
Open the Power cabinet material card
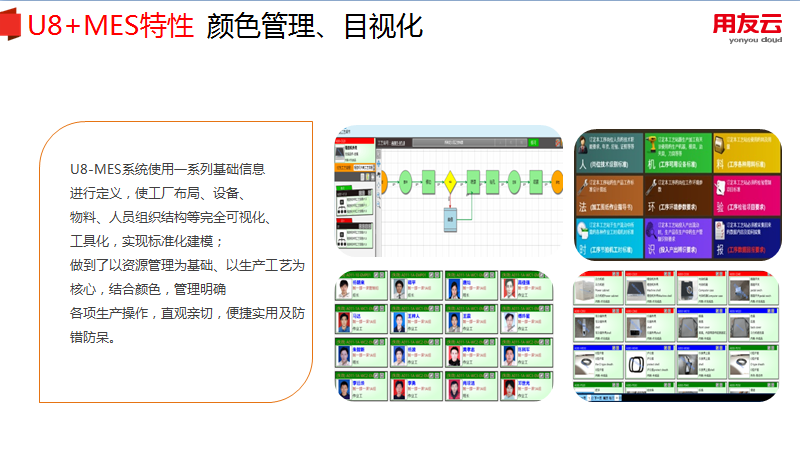pyautogui.click(x=598, y=288)
